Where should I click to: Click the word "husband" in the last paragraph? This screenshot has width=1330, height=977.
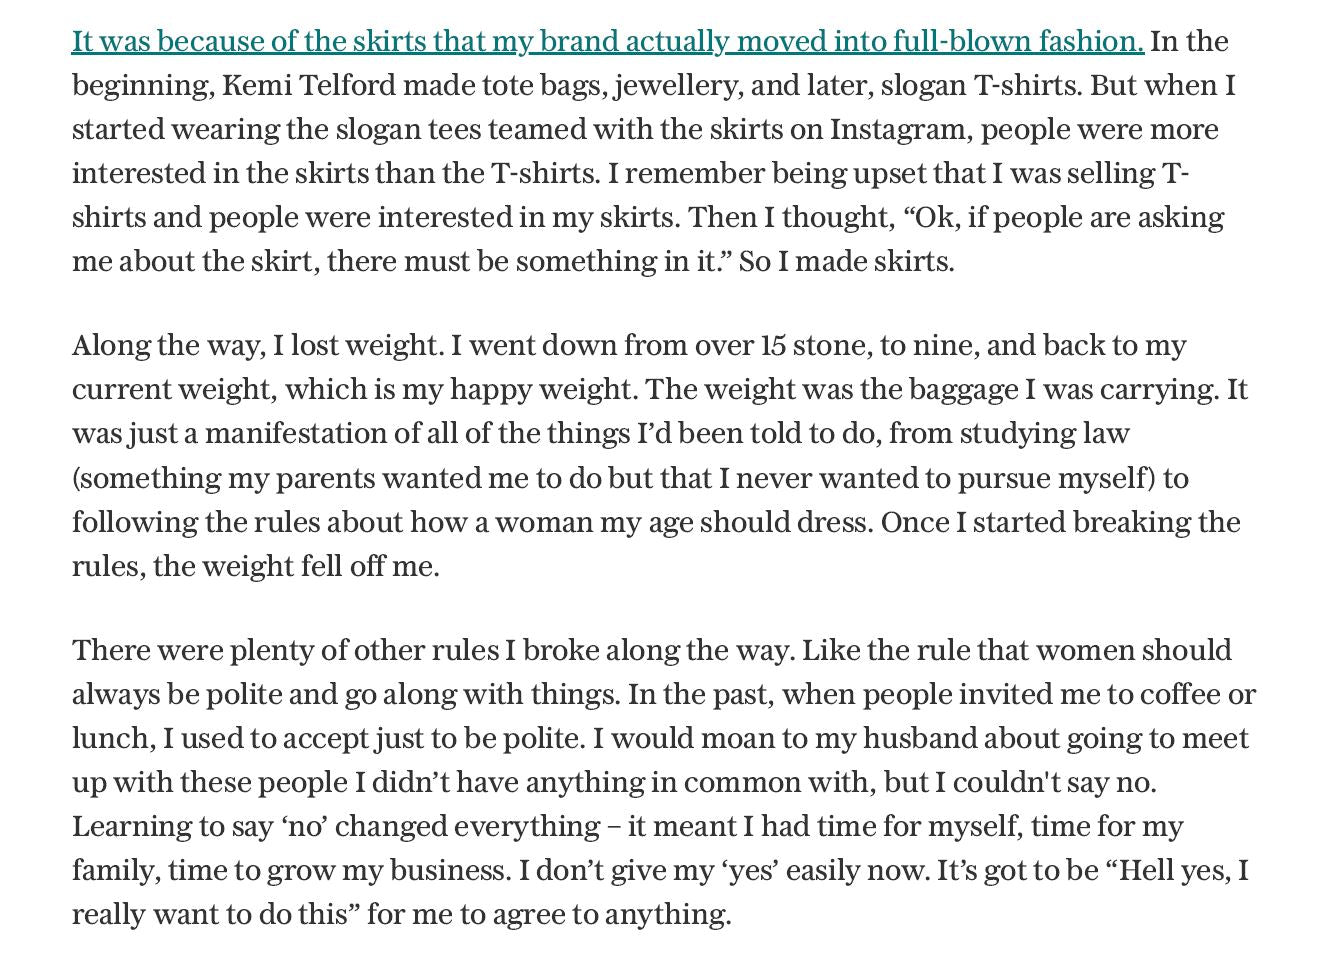920,739
